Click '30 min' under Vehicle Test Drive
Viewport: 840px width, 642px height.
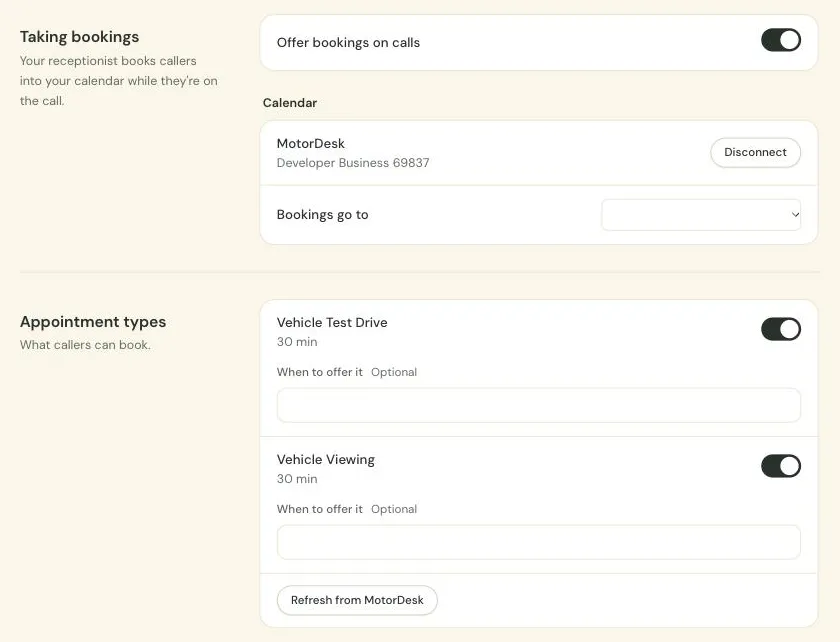[297, 342]
